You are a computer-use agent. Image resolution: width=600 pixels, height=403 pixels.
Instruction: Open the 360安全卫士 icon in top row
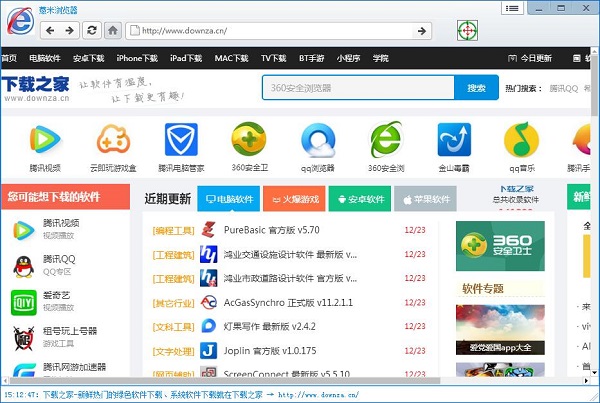point(249,139)
